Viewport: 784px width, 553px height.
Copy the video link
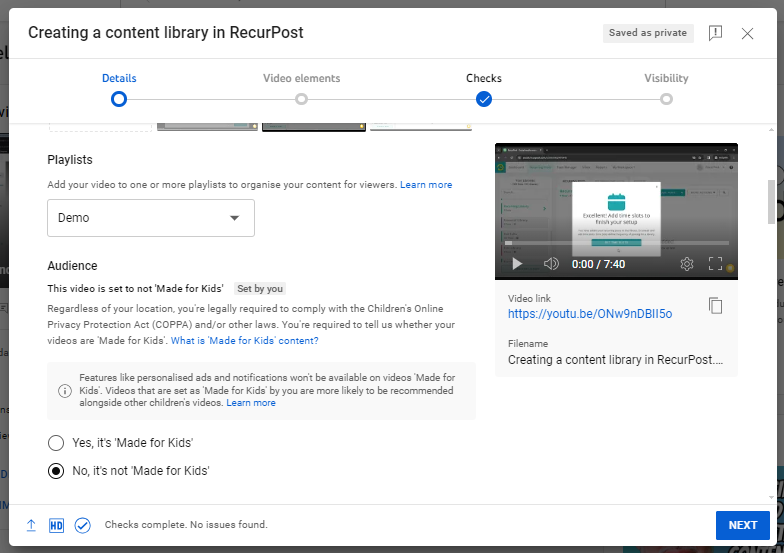(715, 306)
